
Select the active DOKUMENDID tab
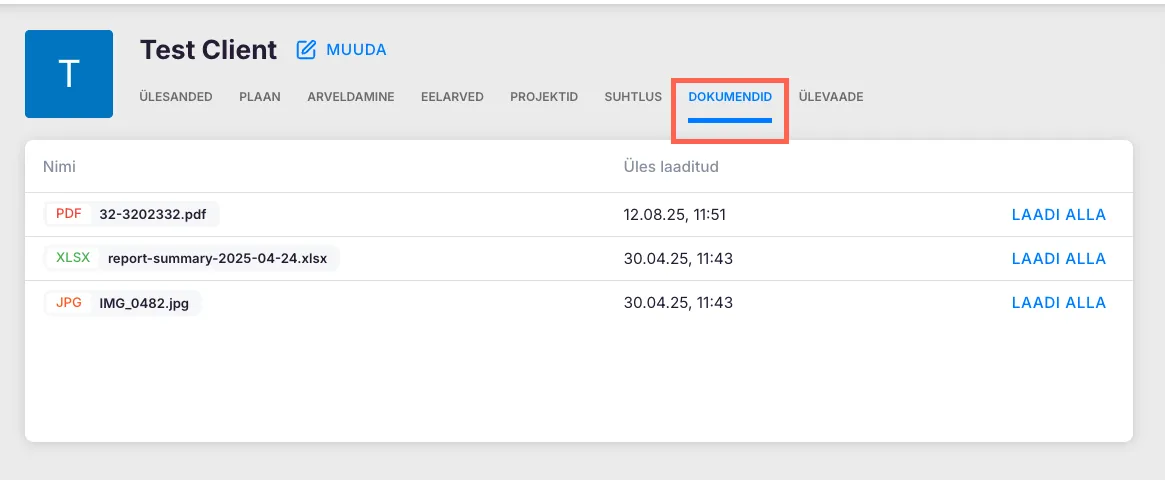(x=730, y=97)
